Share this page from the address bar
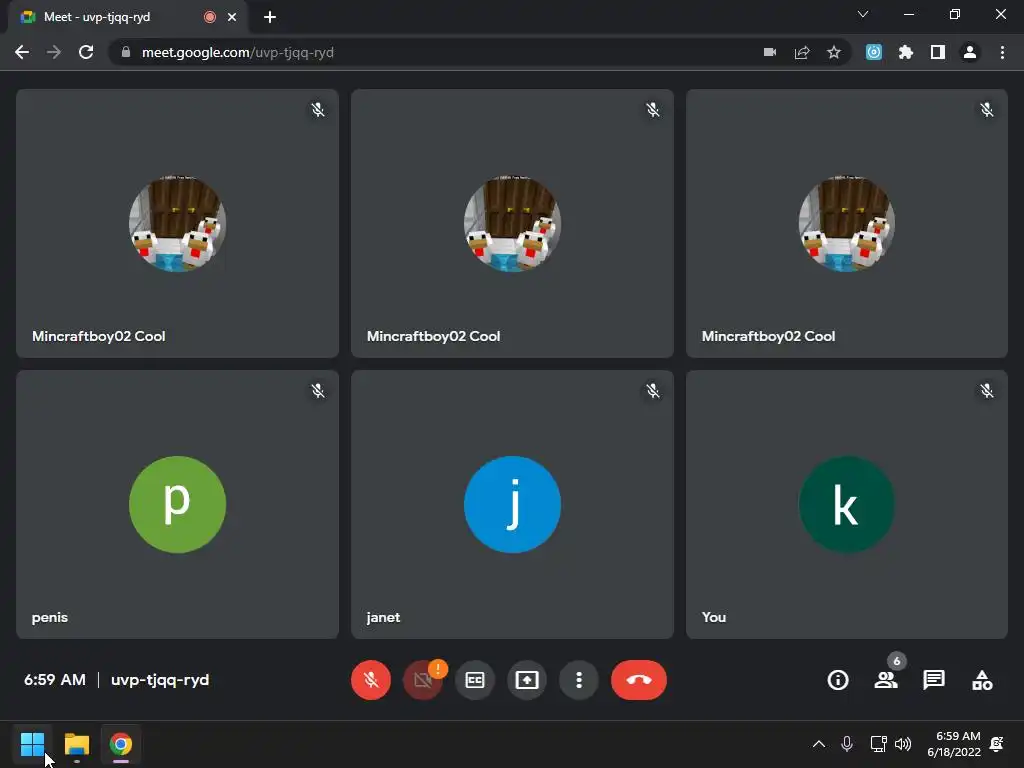The image size is (1024, 768). (x=802, y=52)
